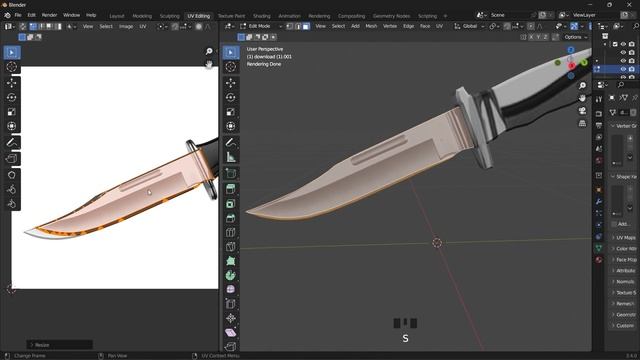This screenshot has width=640, height=360.
Task: Choose the Move tool in 3D viewport
Action: pyautogui.click(x=231, y=83)
